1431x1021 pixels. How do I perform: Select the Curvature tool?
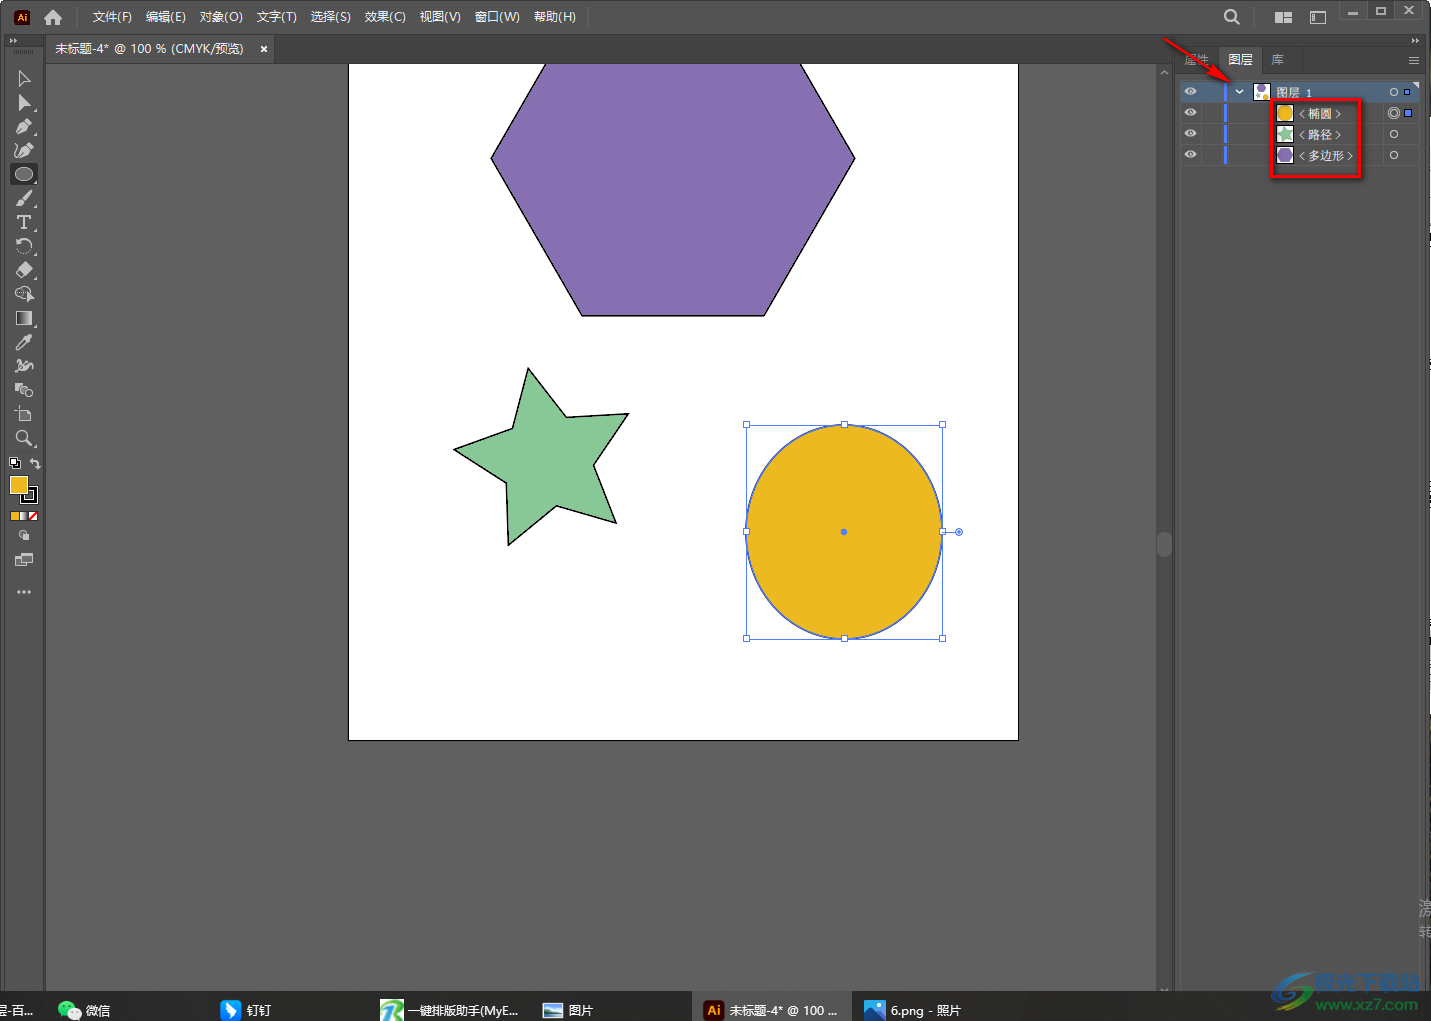tap(24, 150)
